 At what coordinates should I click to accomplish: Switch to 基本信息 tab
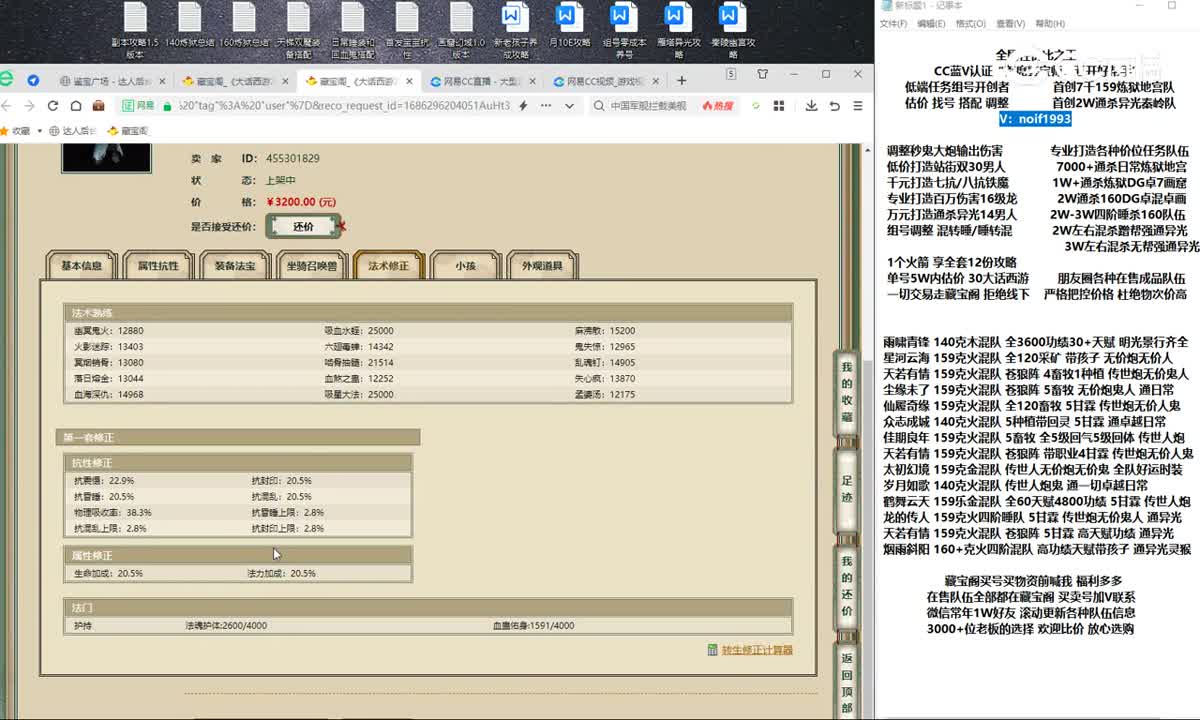pos(81,266)
